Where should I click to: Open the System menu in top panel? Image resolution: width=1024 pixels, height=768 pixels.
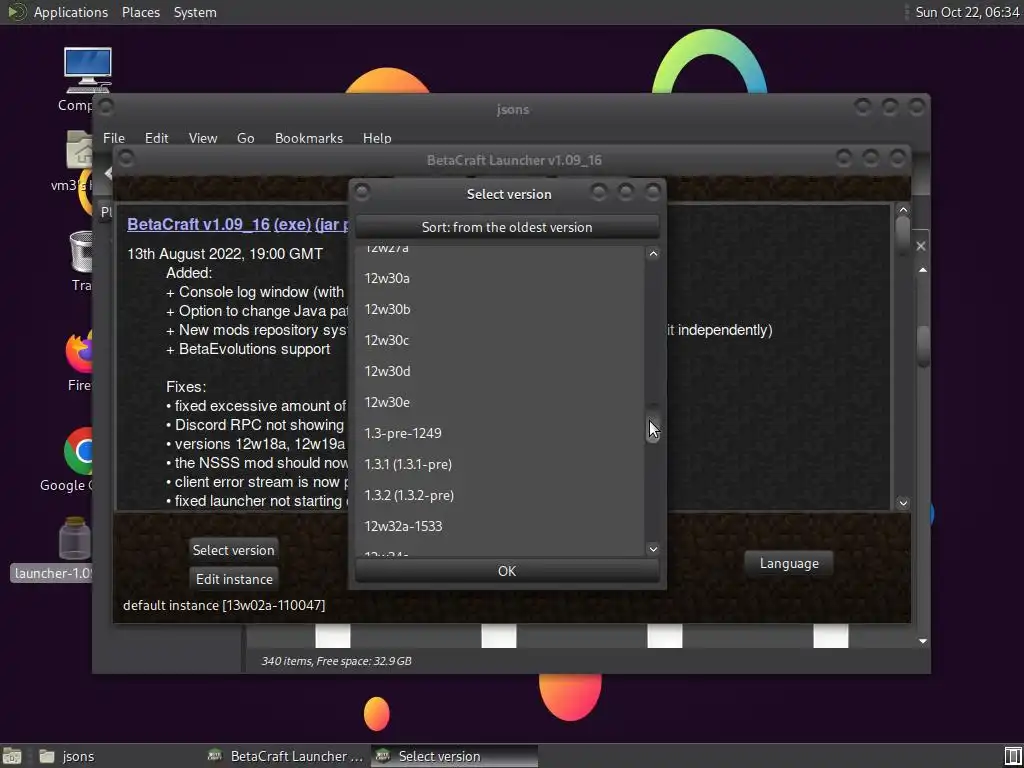pyautogui.click(x=195, y=12)
